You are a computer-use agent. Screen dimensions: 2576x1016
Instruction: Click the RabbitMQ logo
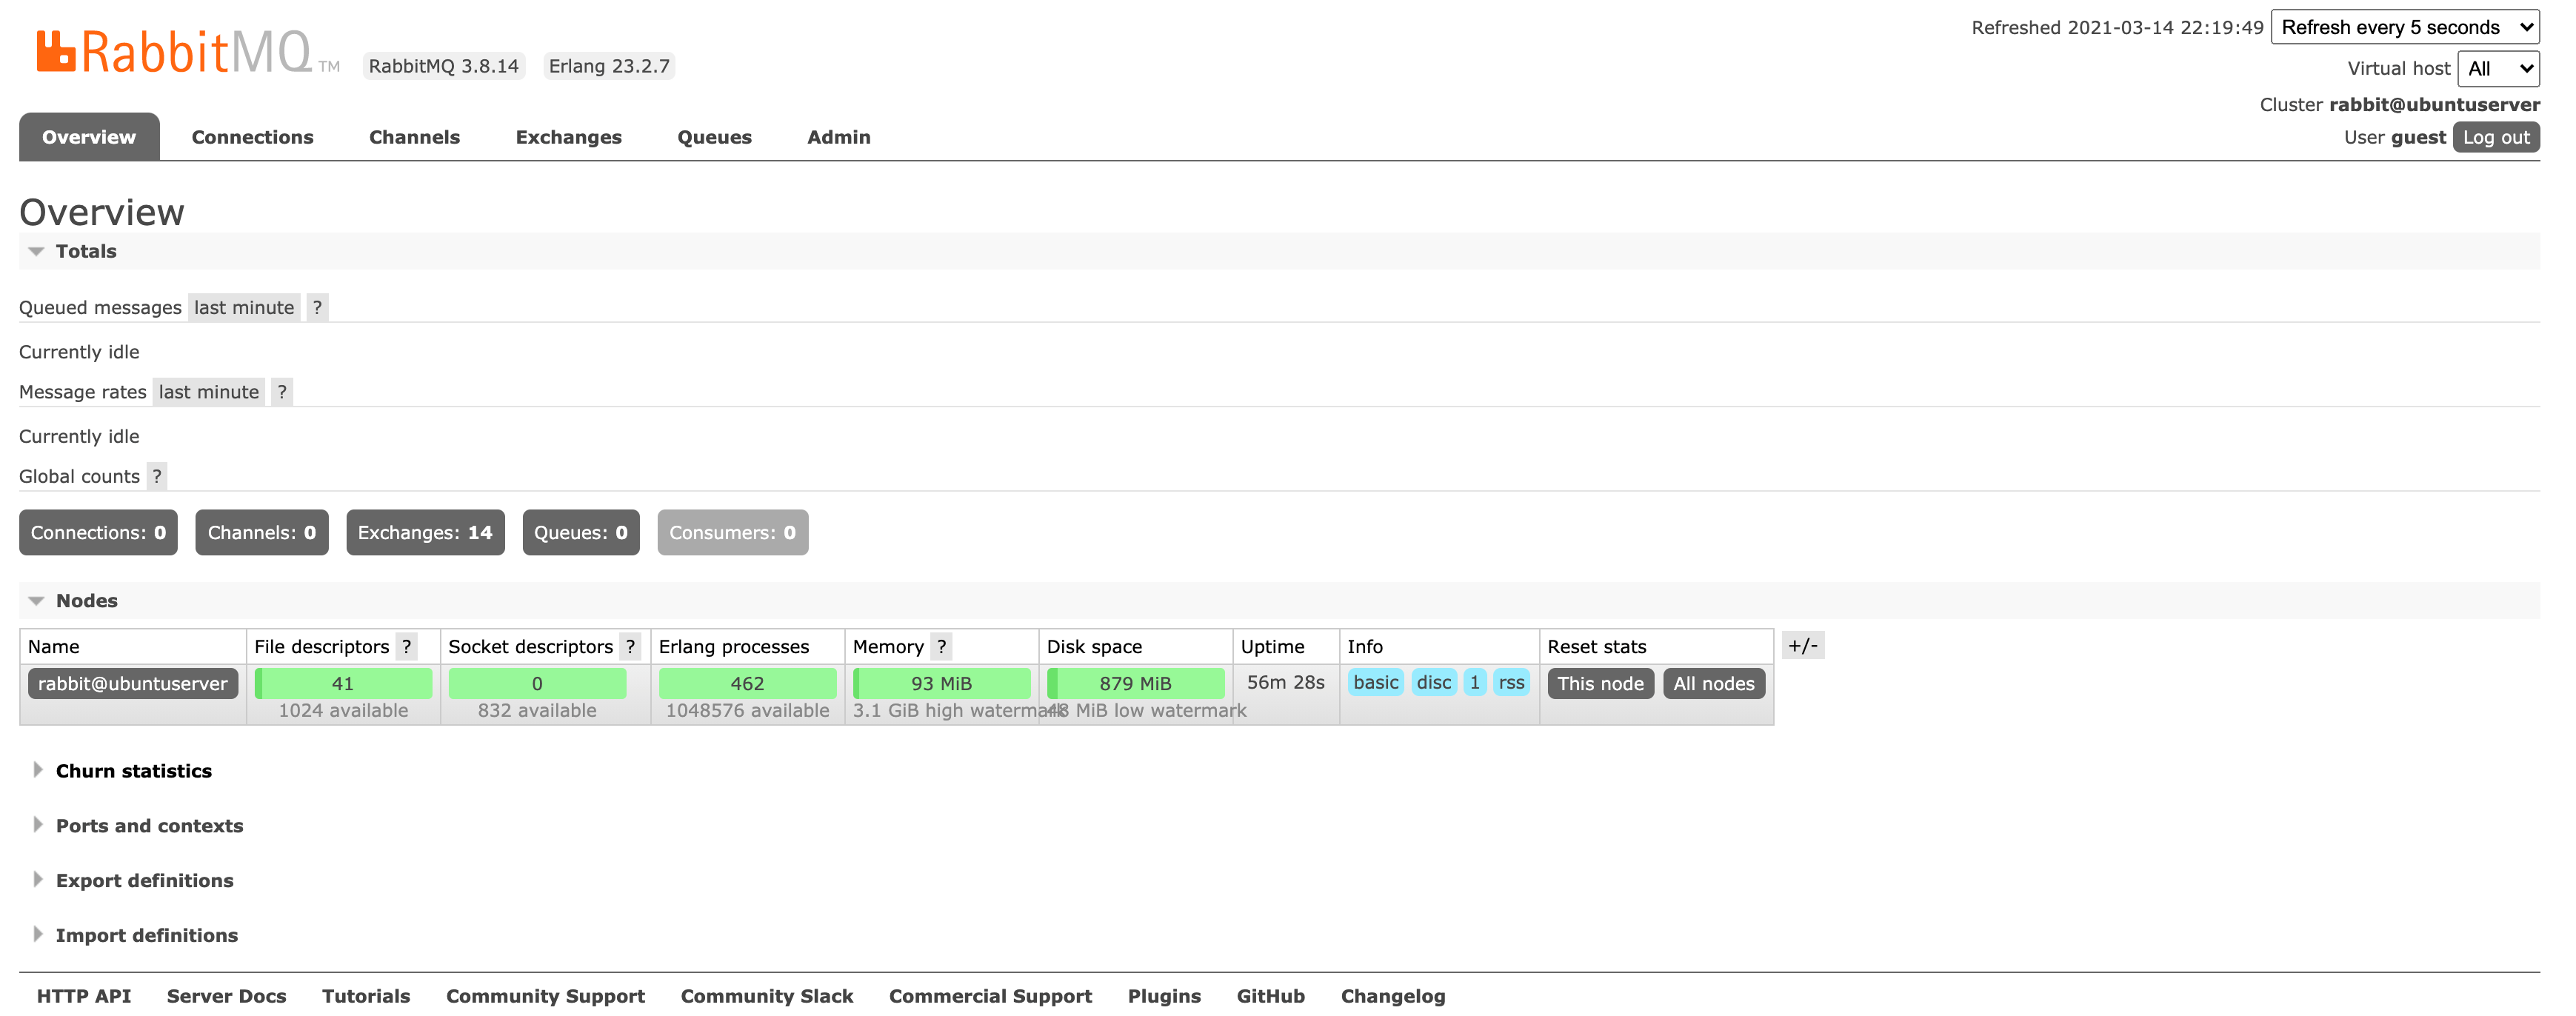pos(188,52)
